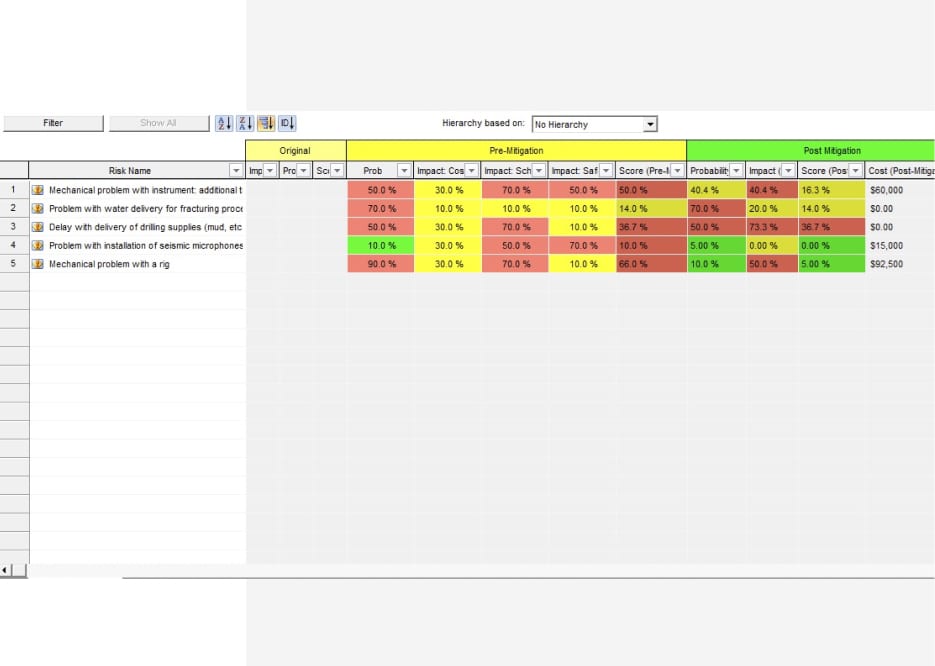
Task: Click the multi-column sort icon
Action: click(264, 123)
